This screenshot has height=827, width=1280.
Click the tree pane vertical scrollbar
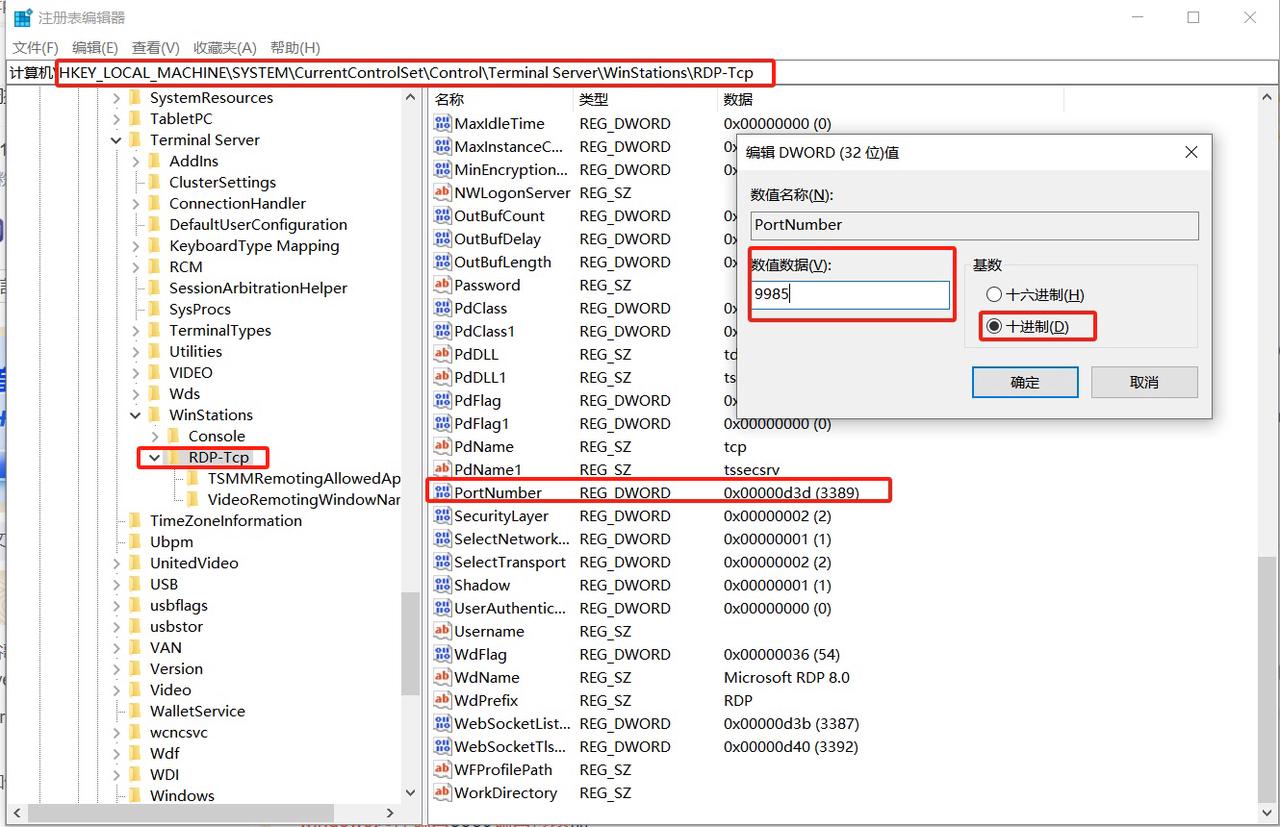click(x=410, y=640)
